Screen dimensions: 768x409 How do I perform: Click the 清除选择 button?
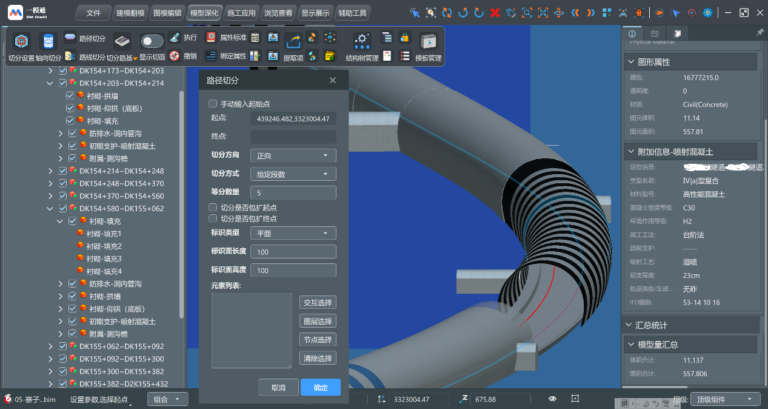[317, 358]
